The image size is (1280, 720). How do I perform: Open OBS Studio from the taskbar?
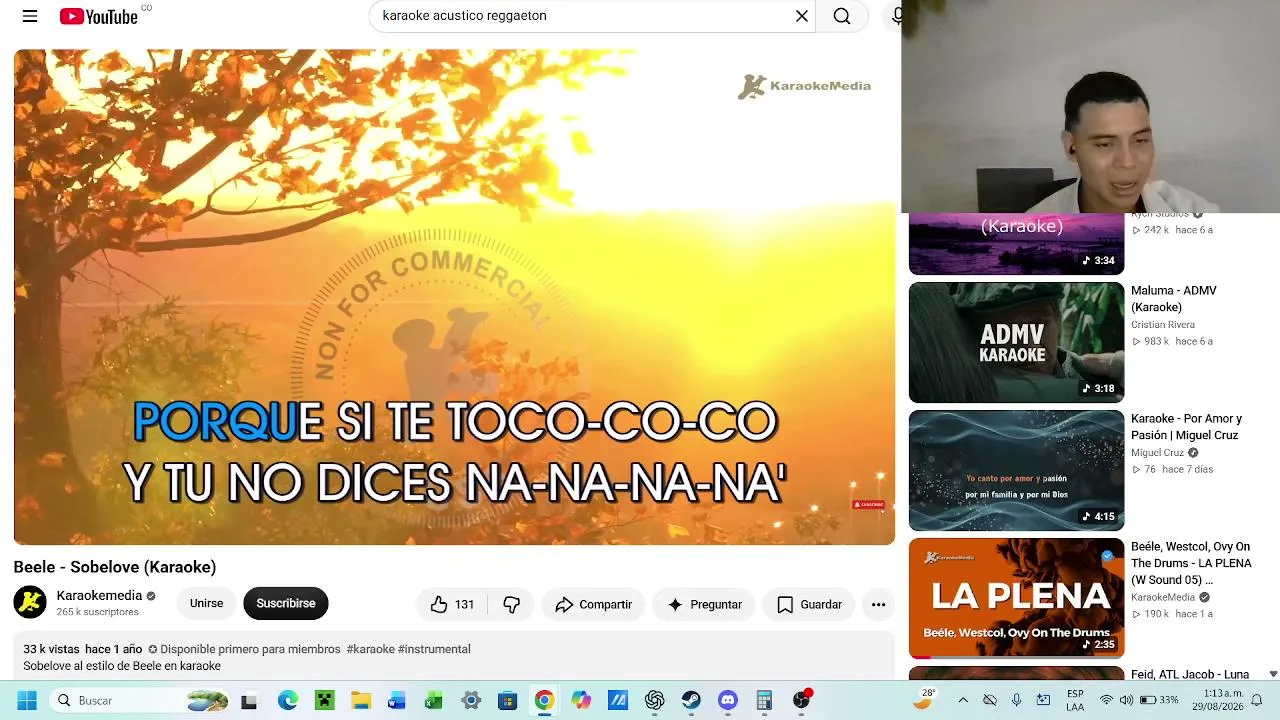(801, 701)
